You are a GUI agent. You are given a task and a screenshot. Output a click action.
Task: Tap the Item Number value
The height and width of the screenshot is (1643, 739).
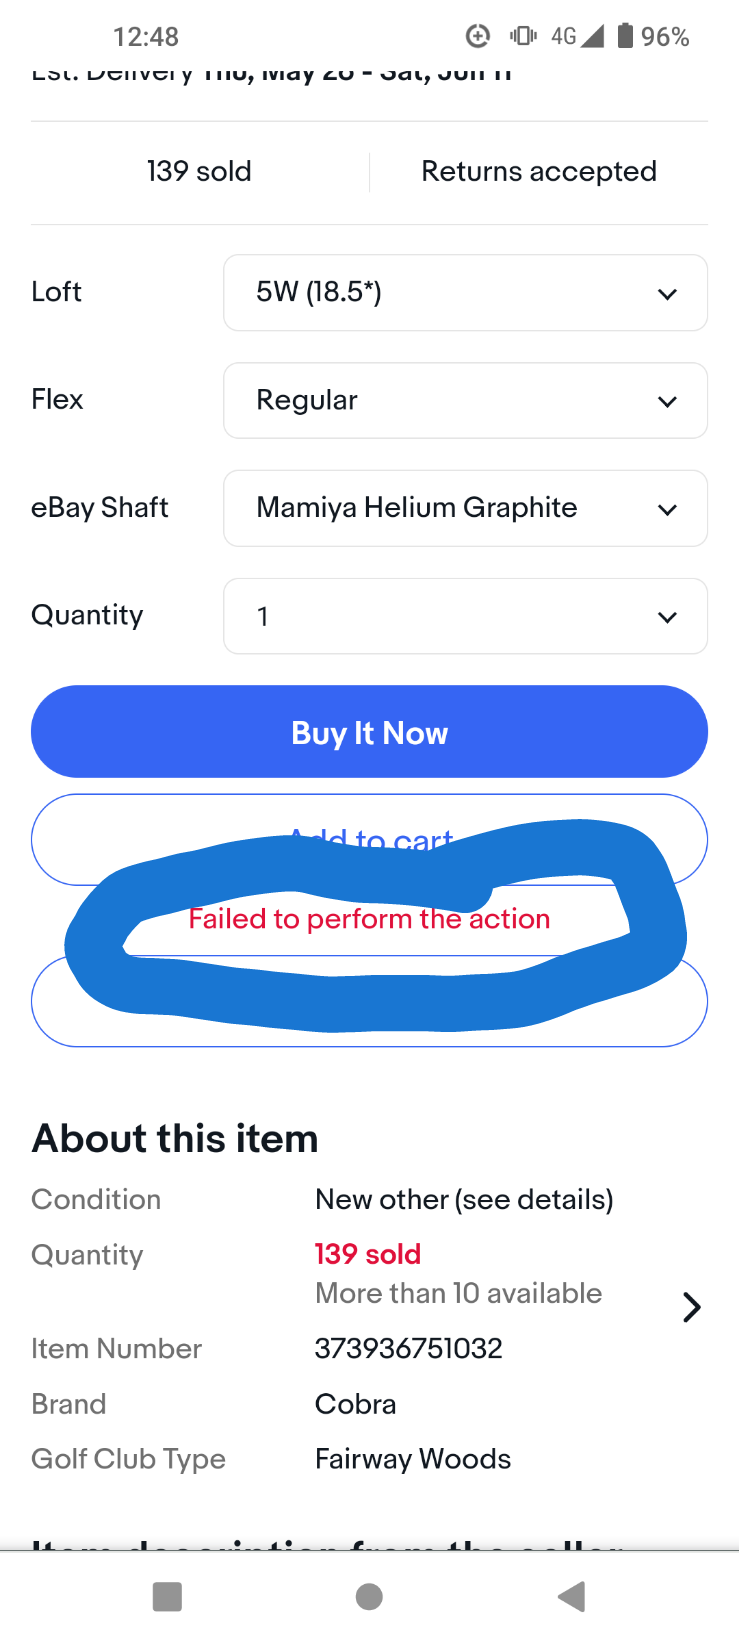tap(408, 1348)
